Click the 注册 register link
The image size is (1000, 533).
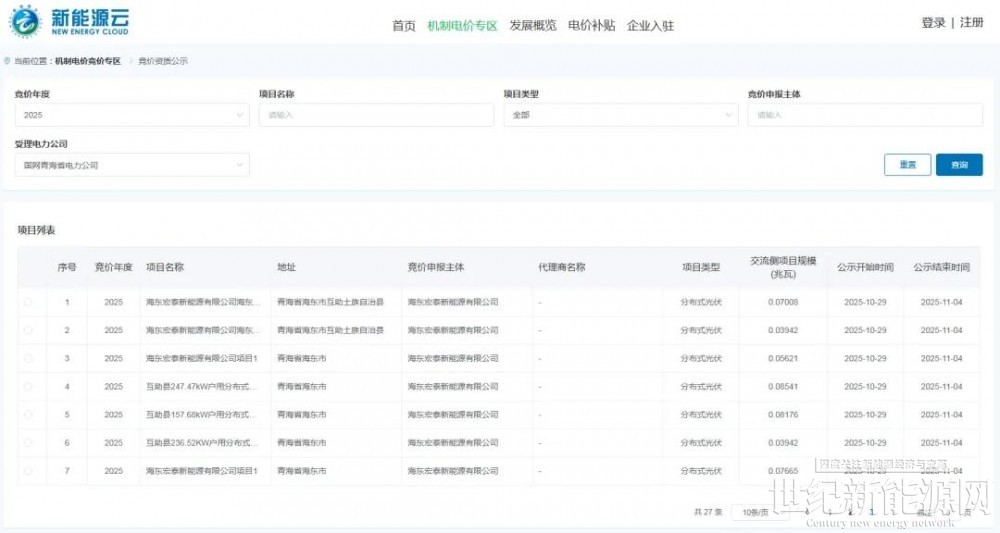click(971, 23)
